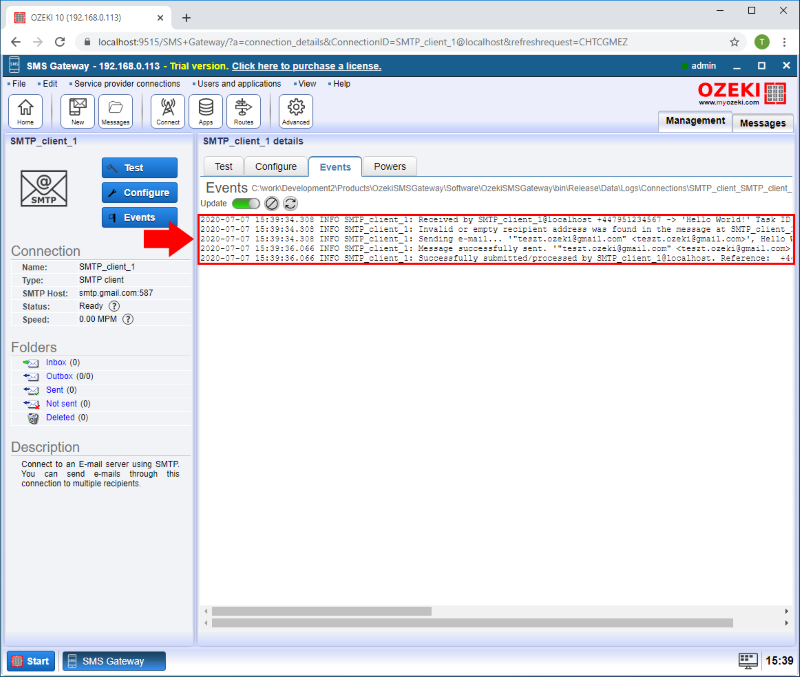This screenshot has width=800, height=677.
Task: Open the Not sent folder link
Action: coord(61,404)
